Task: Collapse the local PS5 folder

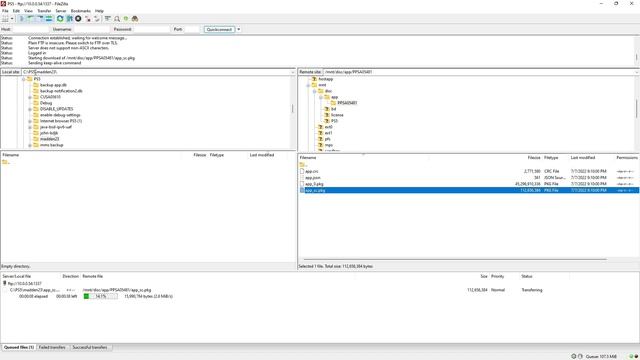Action: pyautogui.click(x=24, y=79)
